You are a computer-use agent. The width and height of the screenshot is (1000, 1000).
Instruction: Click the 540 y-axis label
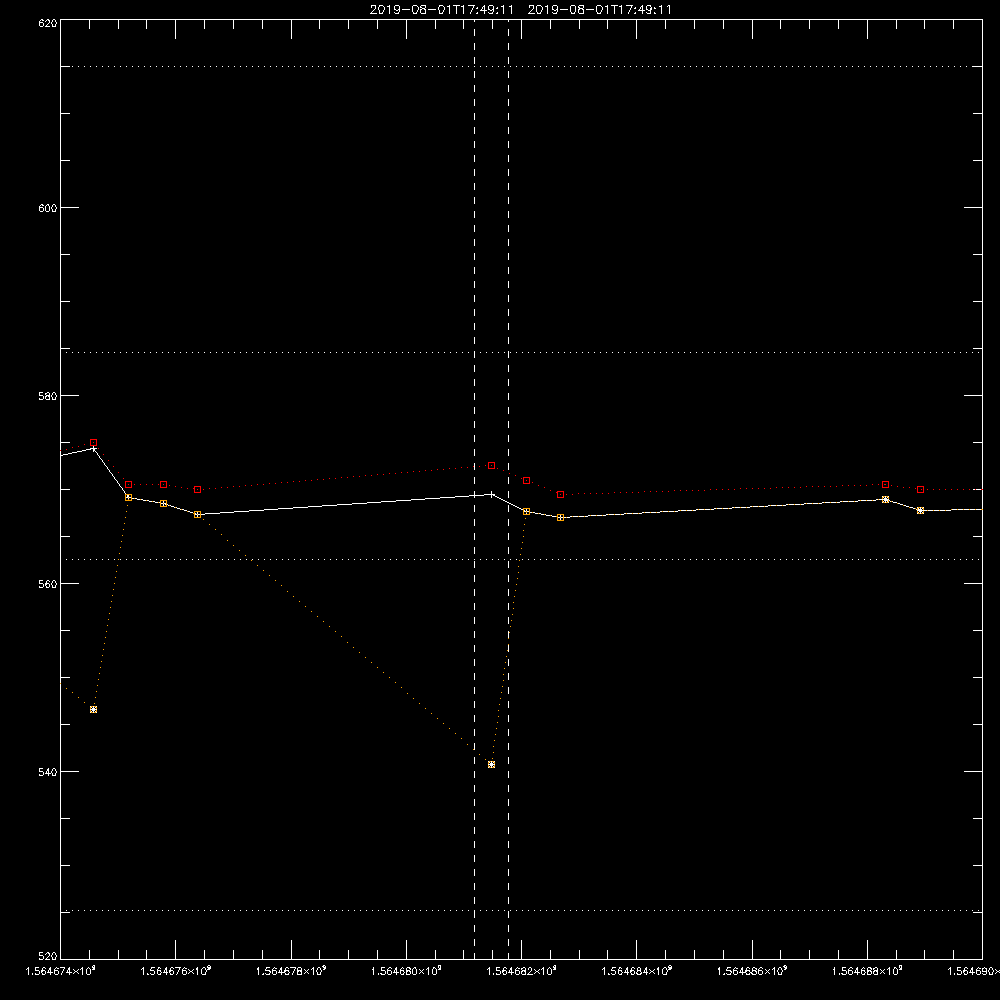pyautogui.click(x=48, y=772)
